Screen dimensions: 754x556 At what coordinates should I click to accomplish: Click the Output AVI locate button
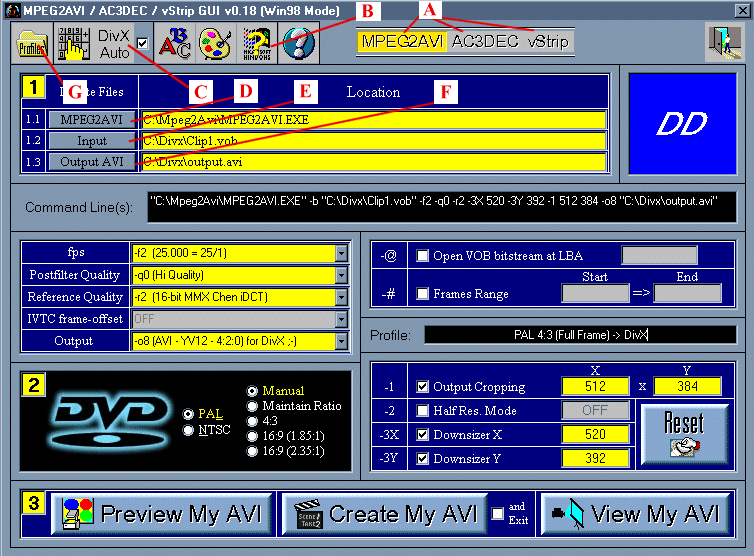pos(91,162)
